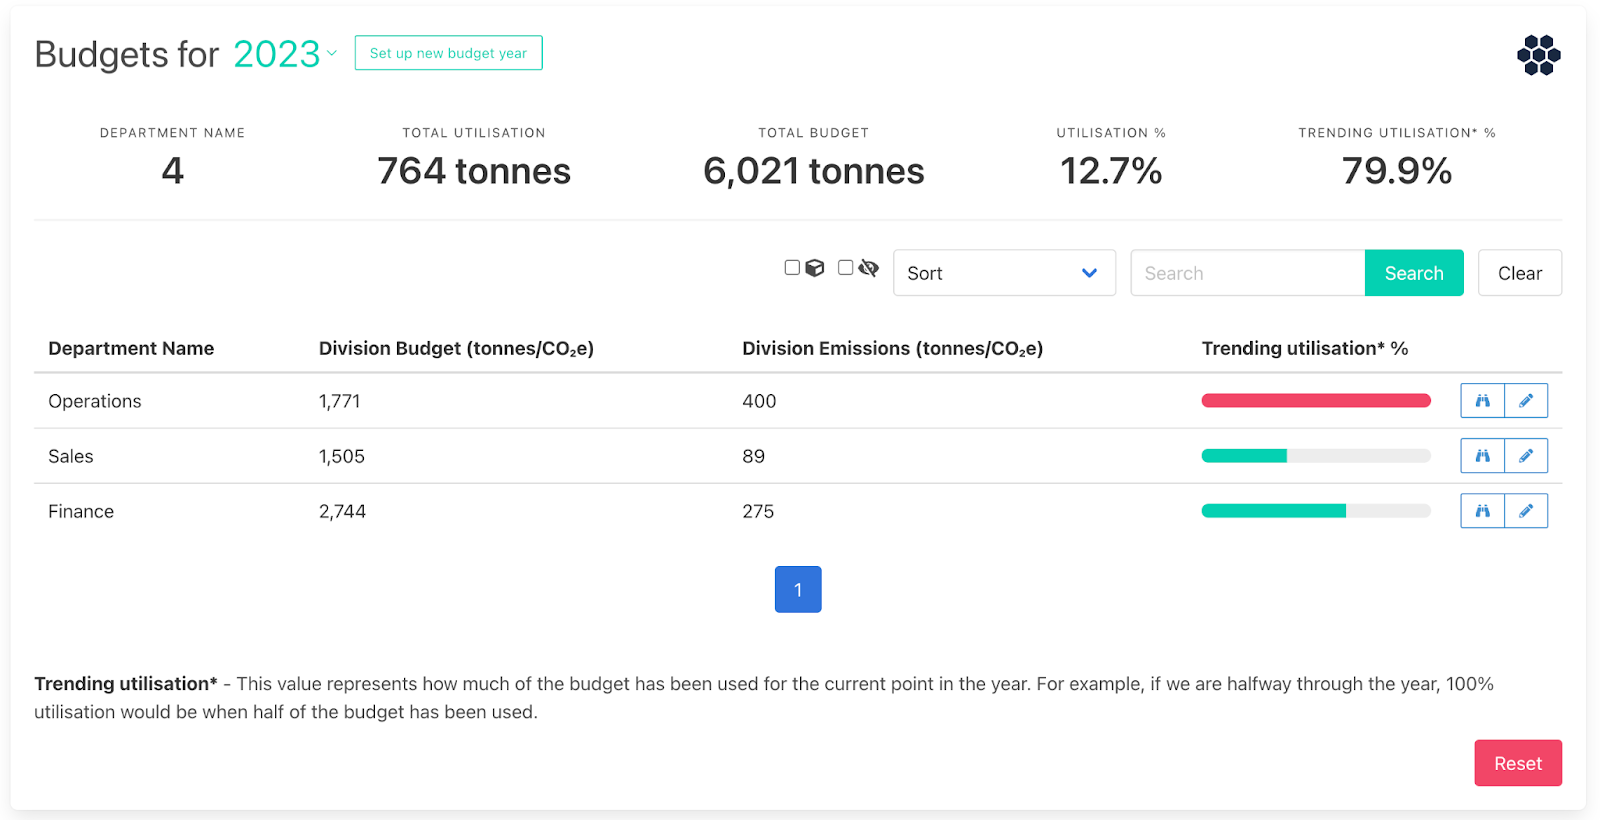1600x820 pixels.
Task: Click the cube icon beside first checkbox
Action: tap(815, 268)
